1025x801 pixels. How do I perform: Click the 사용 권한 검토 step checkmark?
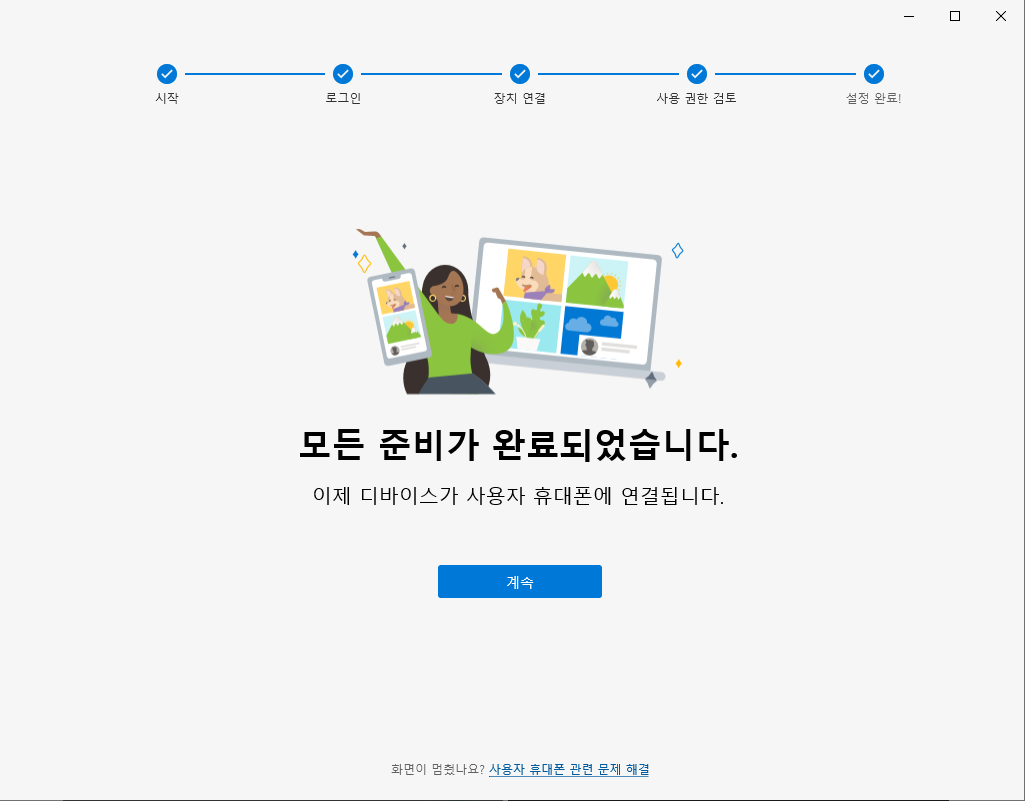coord(697,74)
